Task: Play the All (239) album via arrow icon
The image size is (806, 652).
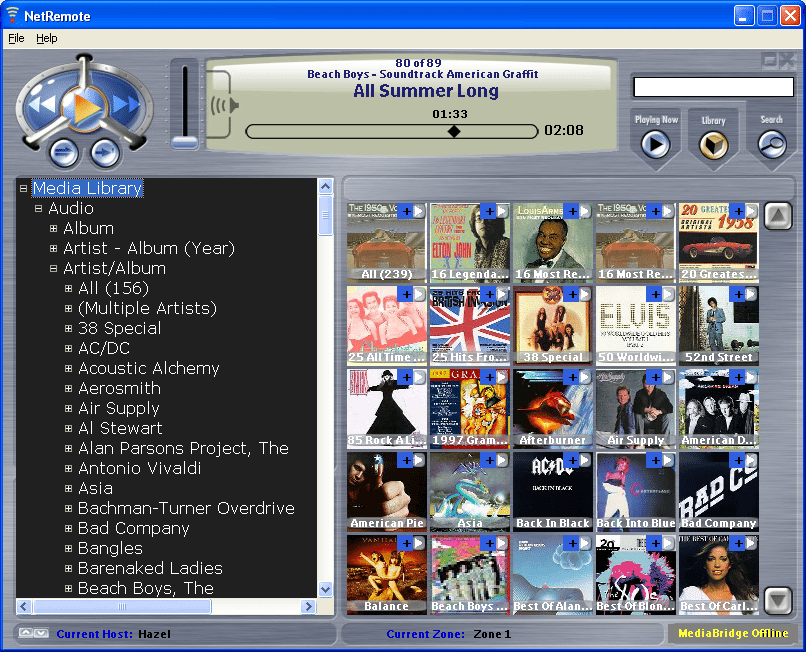Action: coord(418,211)
